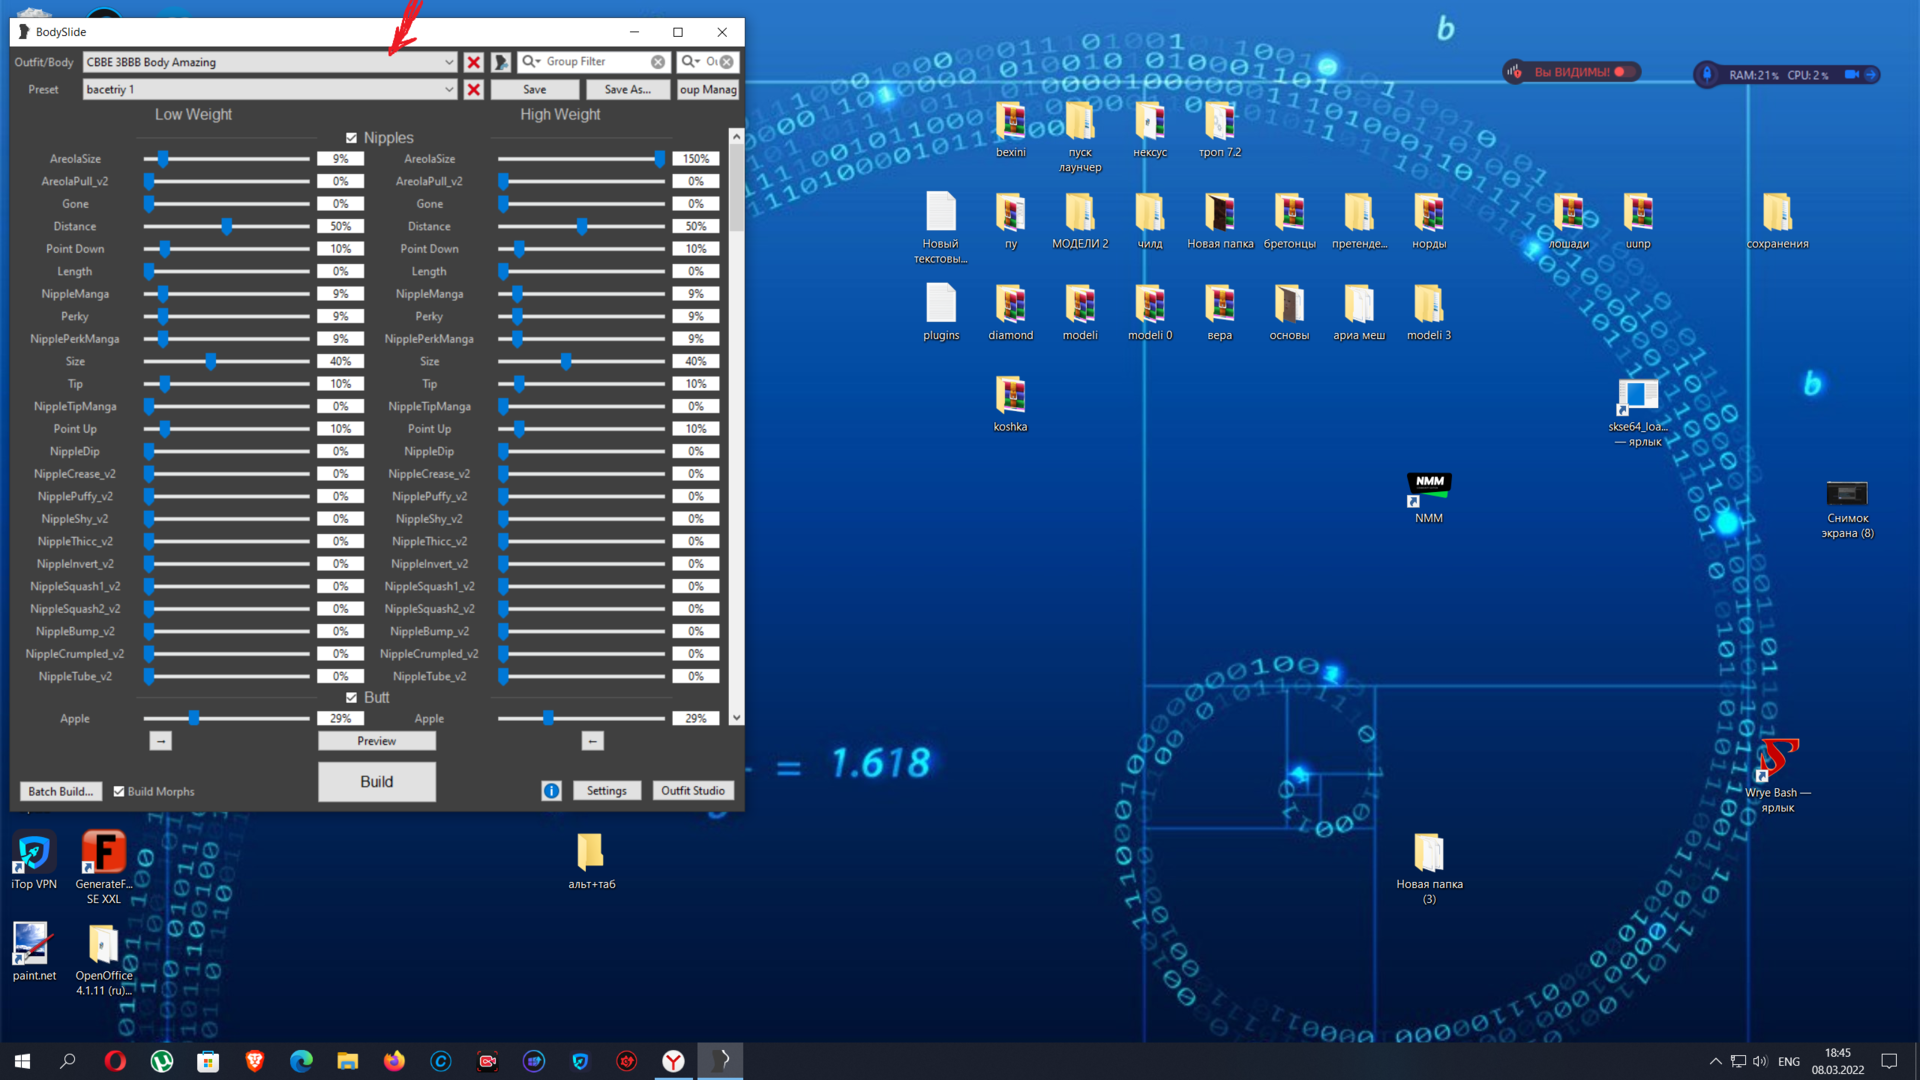Viewport: 1920px width, 1080px height.
Task: Open the BodySlide info (i) icon
Action: pos(551,791)
